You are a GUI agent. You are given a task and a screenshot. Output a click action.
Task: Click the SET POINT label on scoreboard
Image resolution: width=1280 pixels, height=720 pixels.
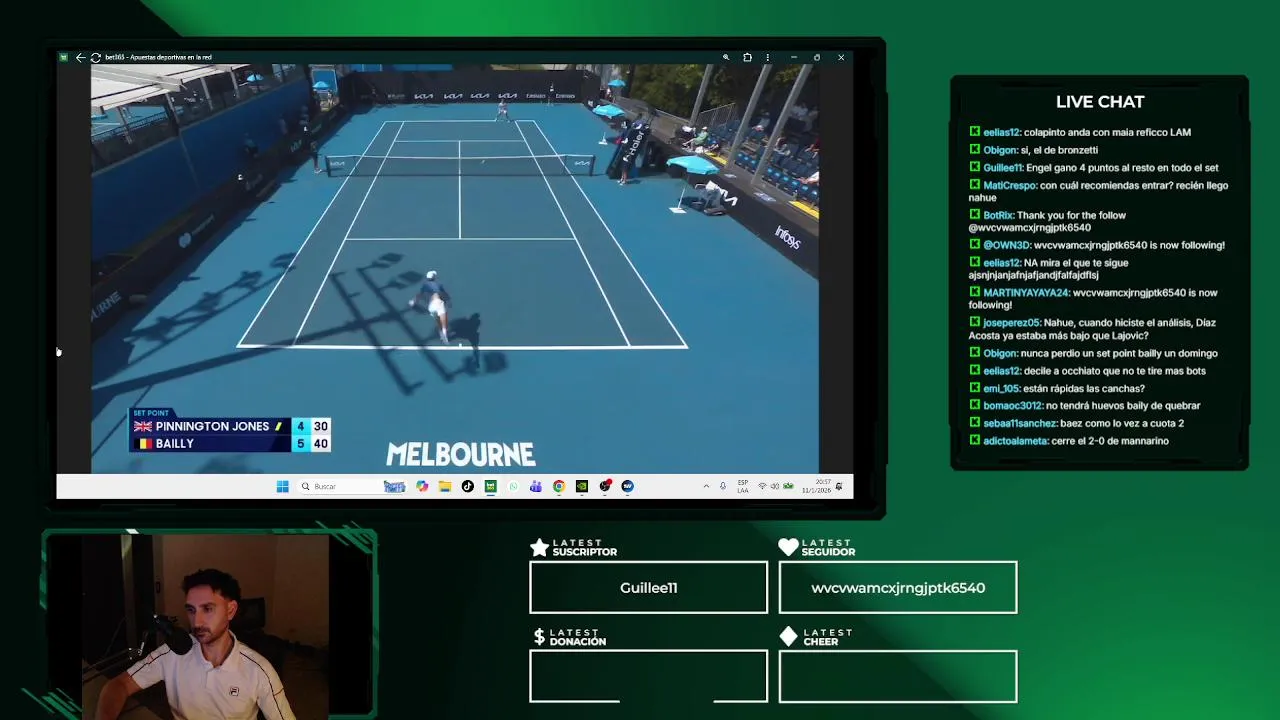click(151, 413)
